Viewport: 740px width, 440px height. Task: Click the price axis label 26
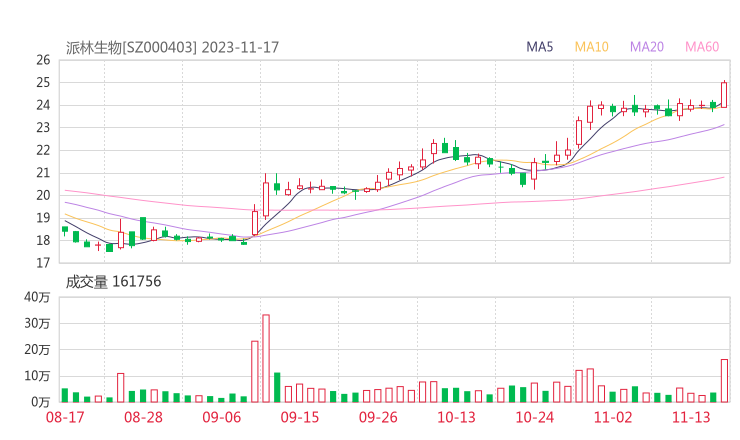click(x=43, y=60)
